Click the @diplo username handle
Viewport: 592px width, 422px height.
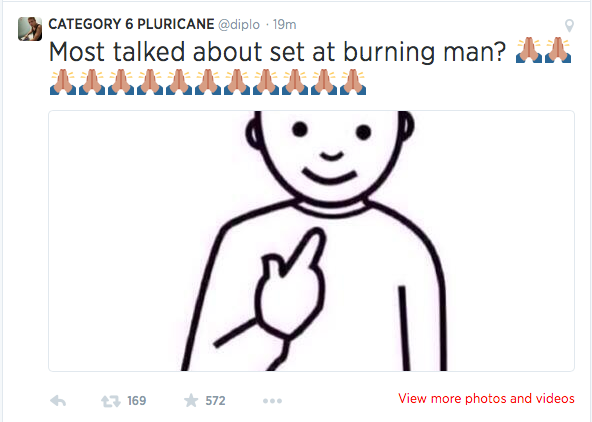point(239,25)
